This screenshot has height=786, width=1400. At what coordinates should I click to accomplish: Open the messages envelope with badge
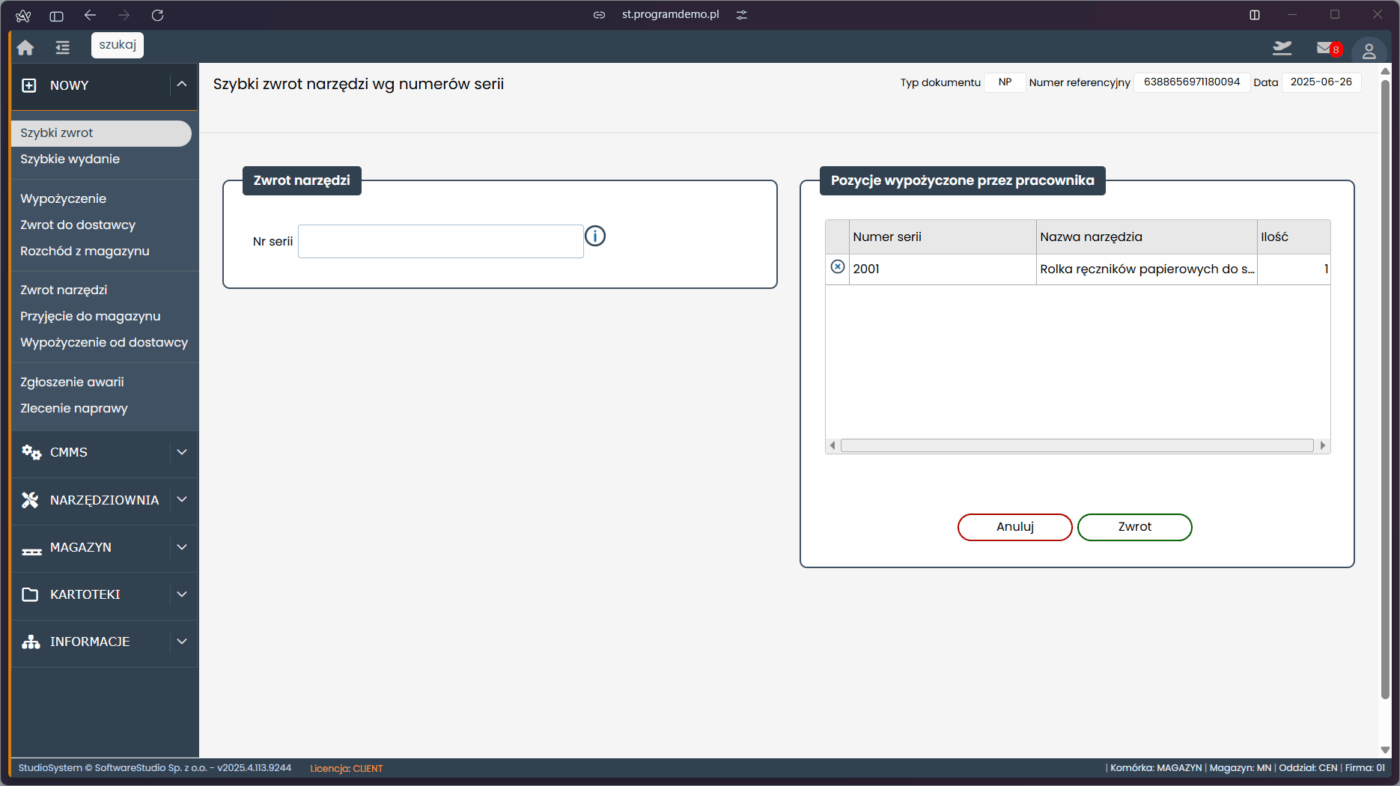click(1326, 48)
